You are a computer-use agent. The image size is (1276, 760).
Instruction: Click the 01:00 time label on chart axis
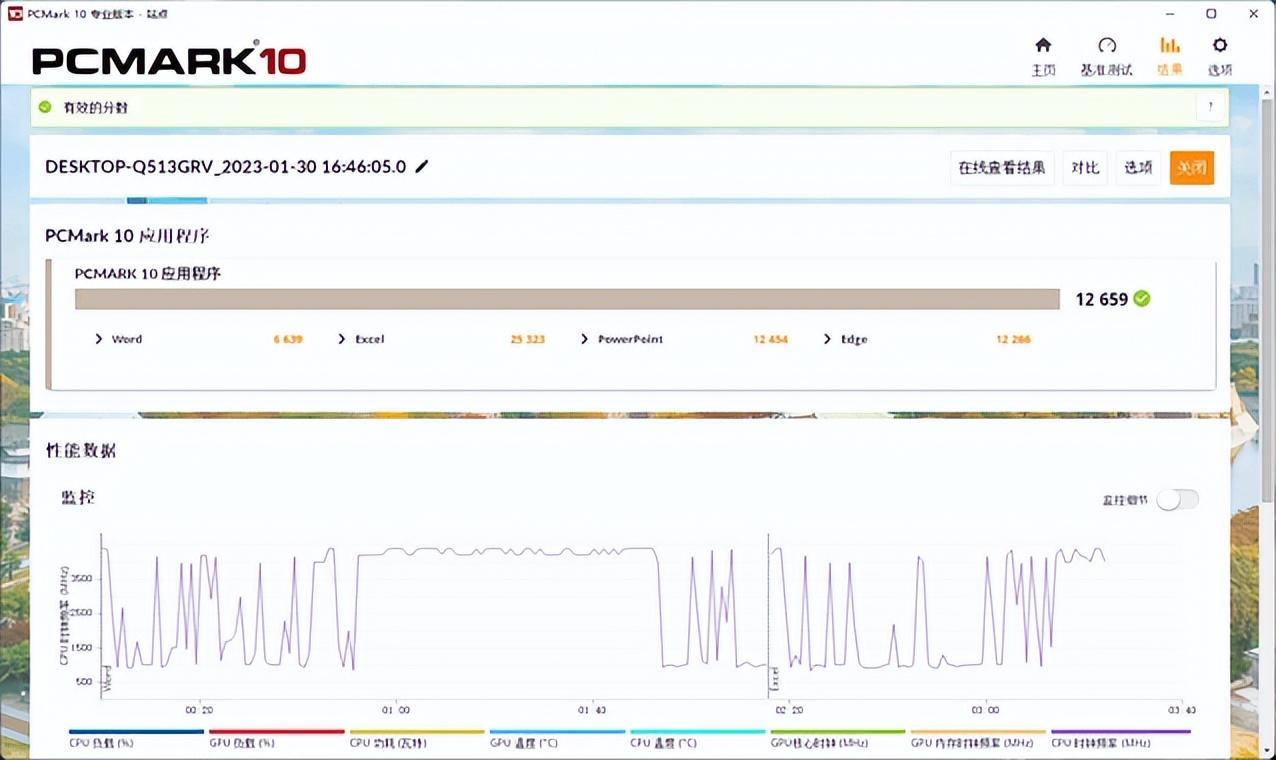[396, 710]
